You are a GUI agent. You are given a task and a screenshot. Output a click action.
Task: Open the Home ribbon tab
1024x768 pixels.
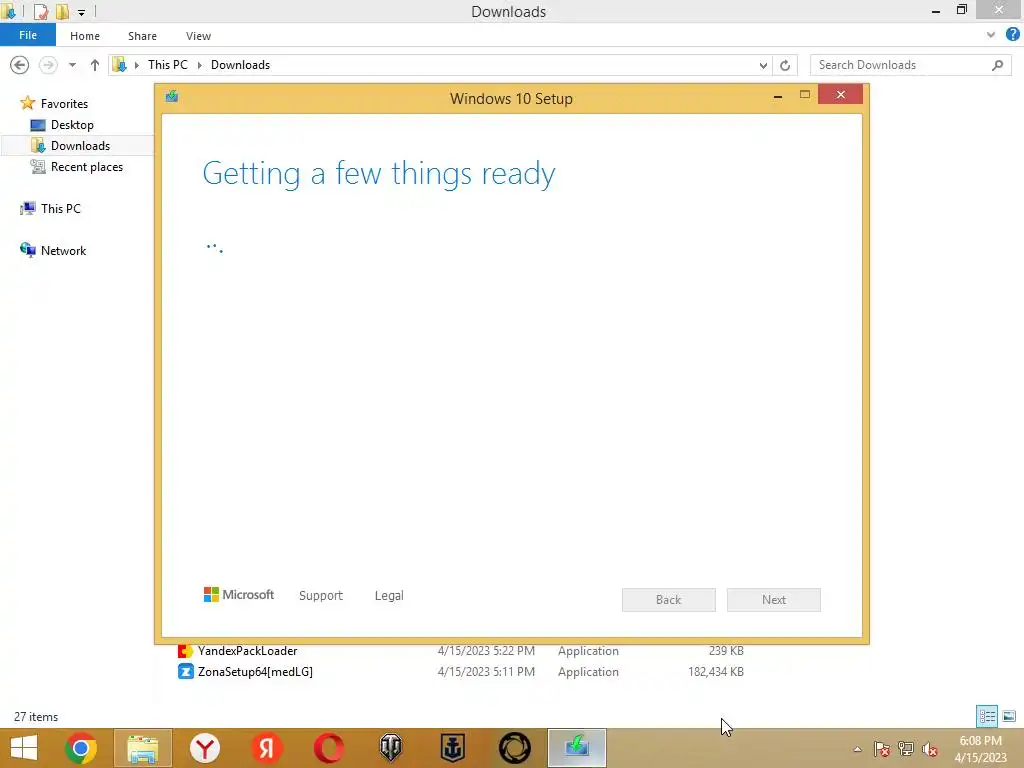click(85, 36)
